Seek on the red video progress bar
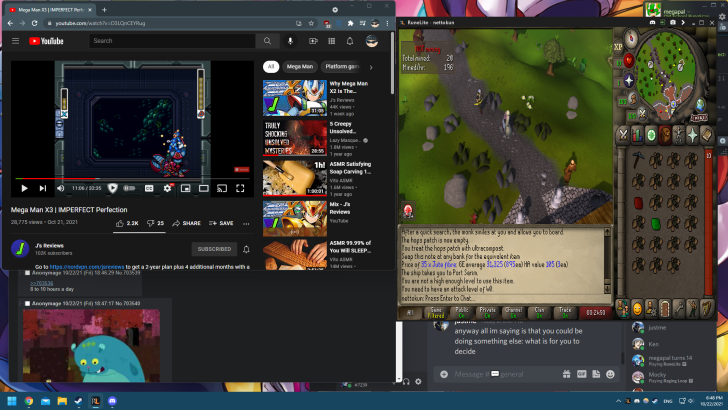728x410 pixels. (132, 178)
